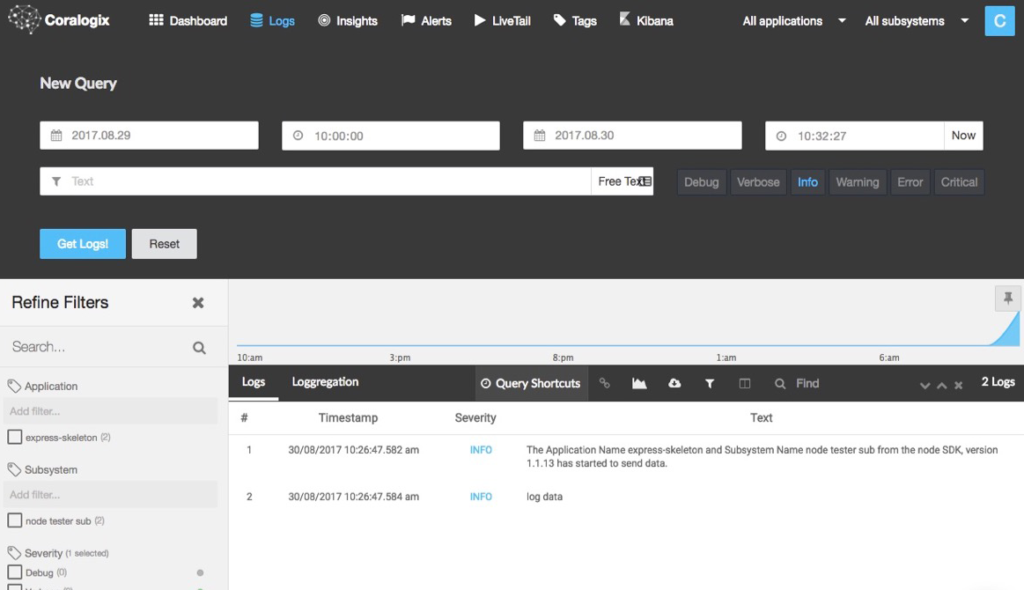
Task: Toggle the Info severity filter
Action: pos(808,182)
